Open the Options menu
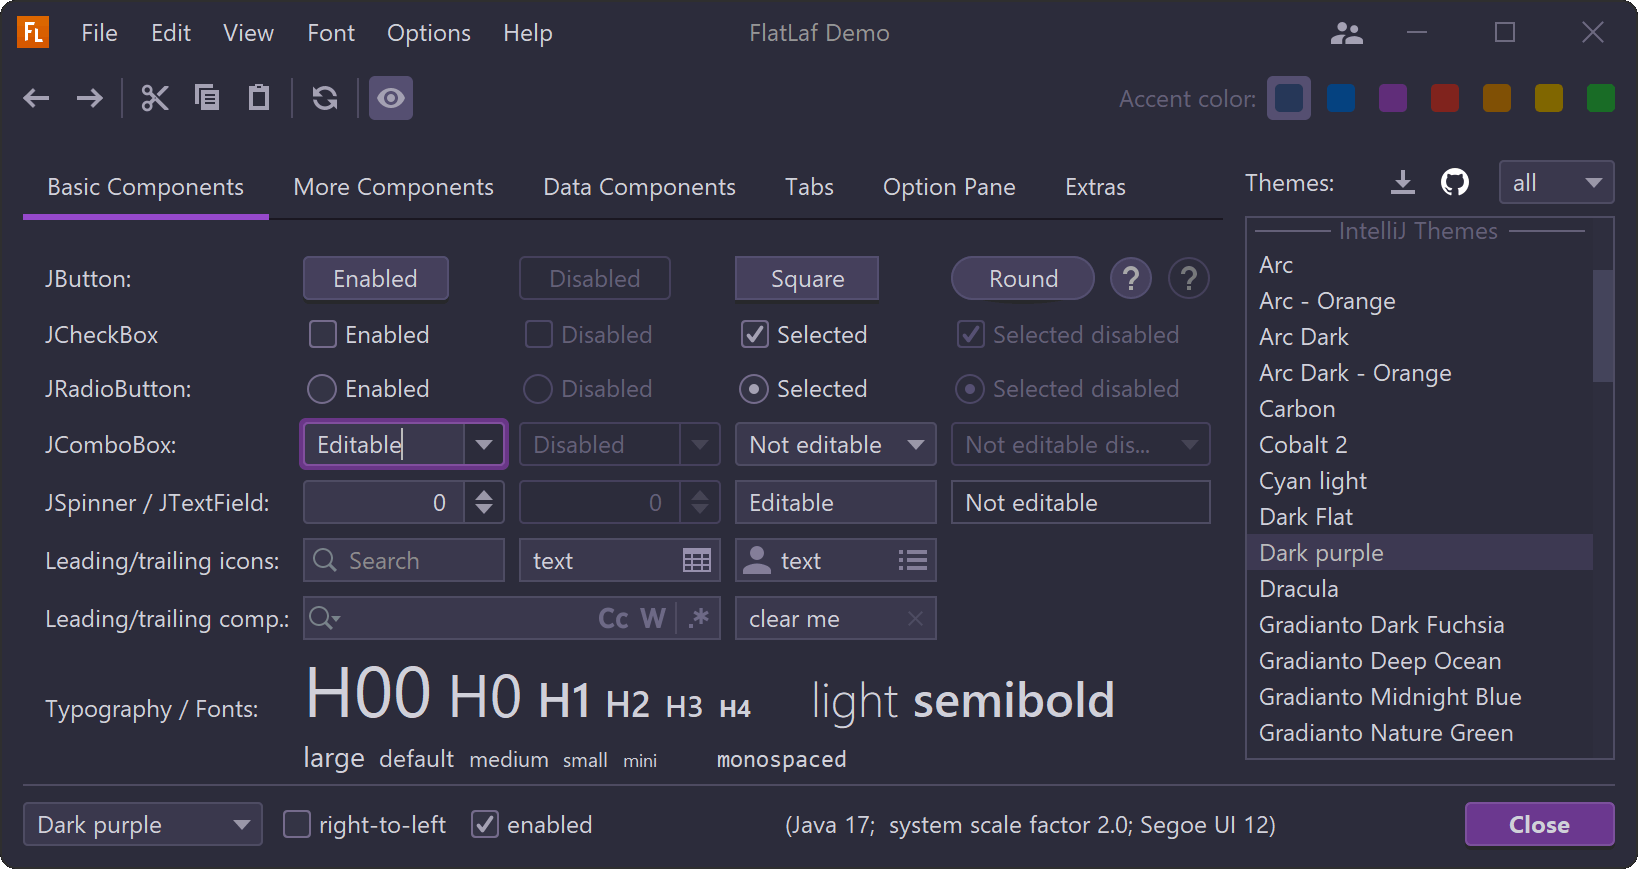Viewport: 1638px width, 869px height. tap(428, 33)
